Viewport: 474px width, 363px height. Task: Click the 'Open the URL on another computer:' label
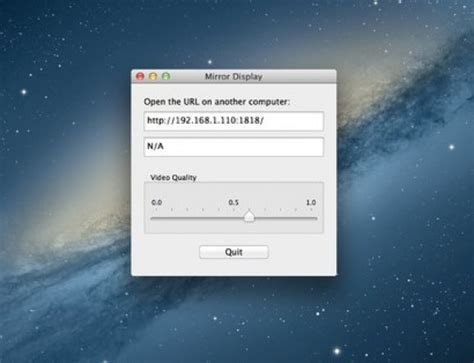(x=217, y=102)
